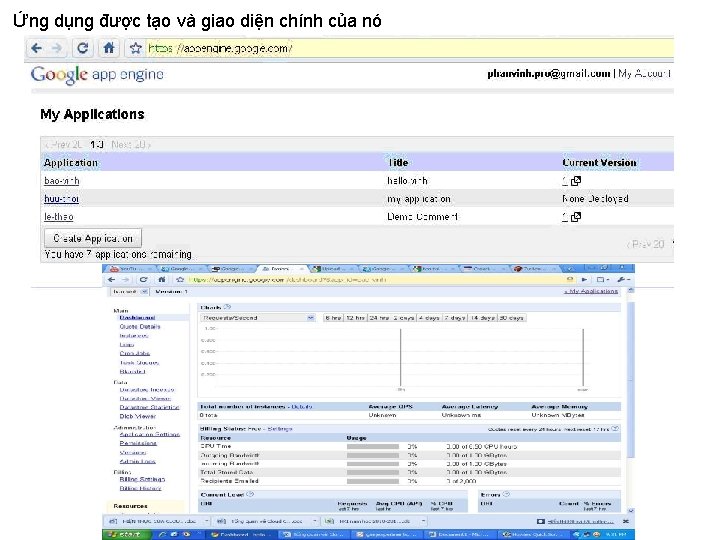
Task: Go forward in the My Applications browser
Action: click(57, 48)
